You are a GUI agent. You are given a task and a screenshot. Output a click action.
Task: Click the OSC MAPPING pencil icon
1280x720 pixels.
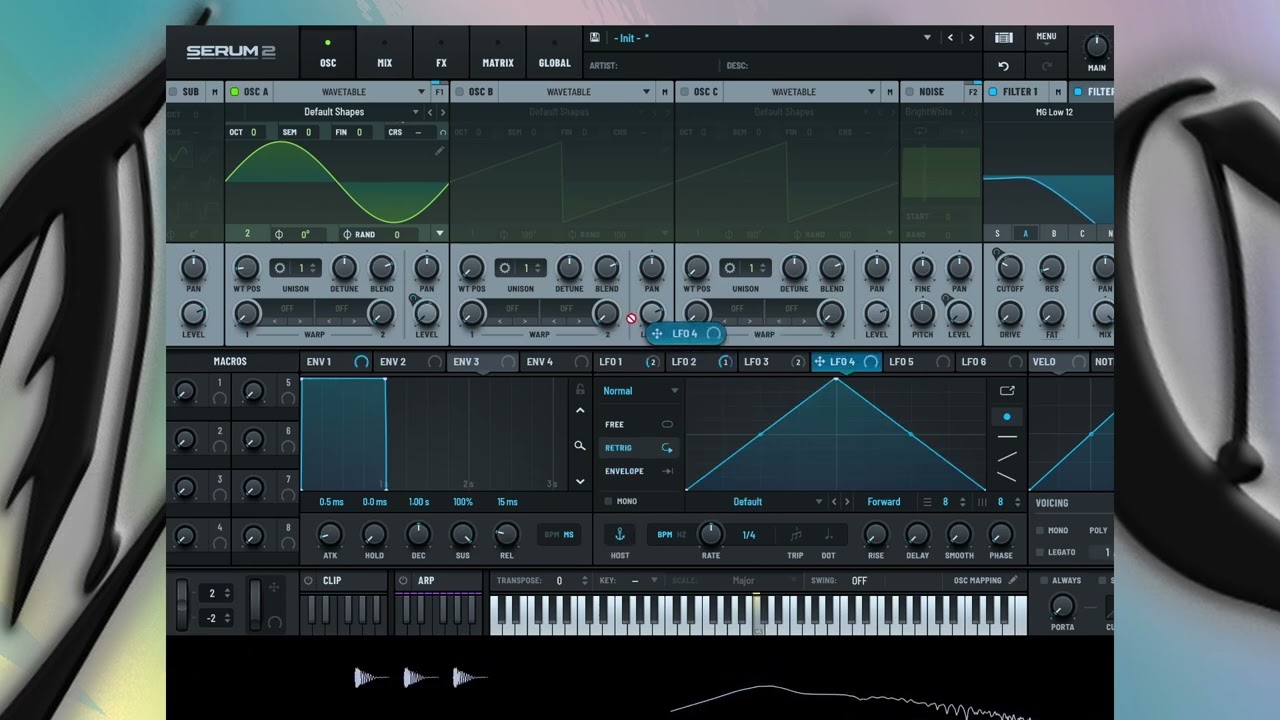click(1013, 580)
